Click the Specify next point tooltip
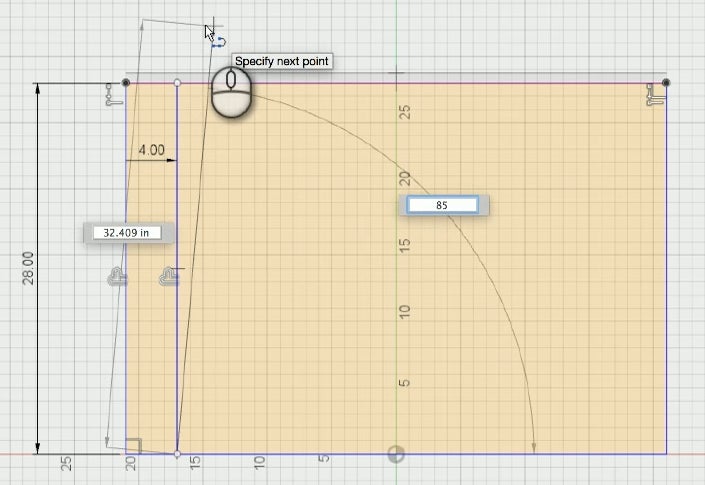The image size is (705, 485). [x=282, y=61]
